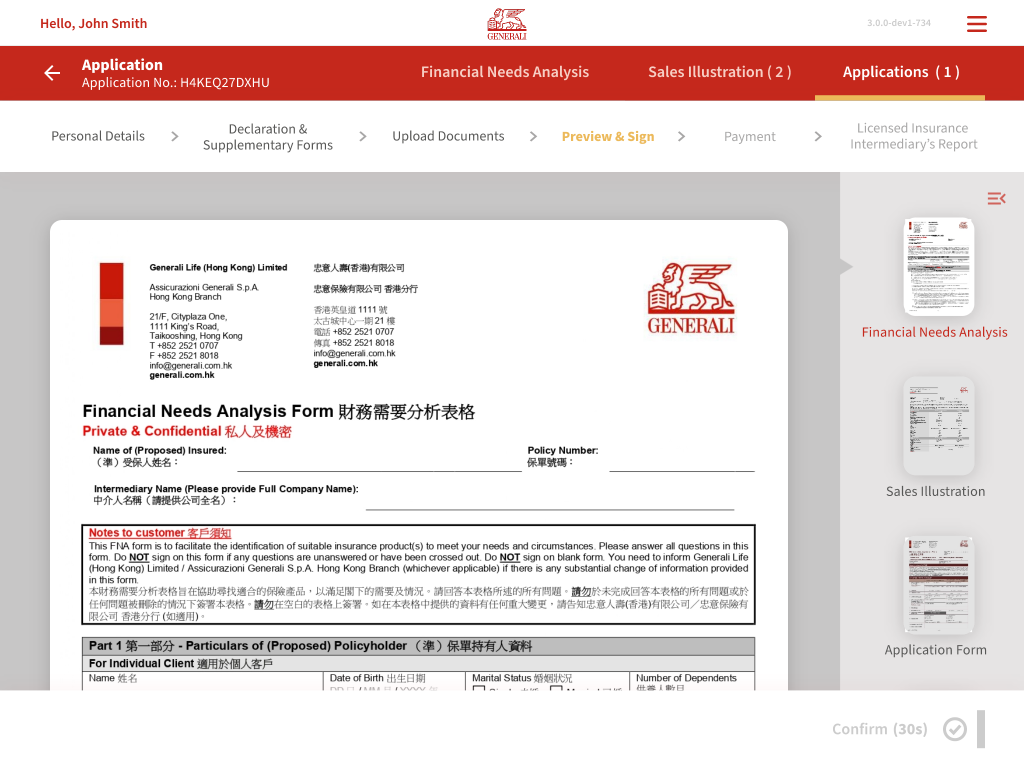
Task: Click the Application No. H4KEQ27DXHU text
Action: point(176,83)
